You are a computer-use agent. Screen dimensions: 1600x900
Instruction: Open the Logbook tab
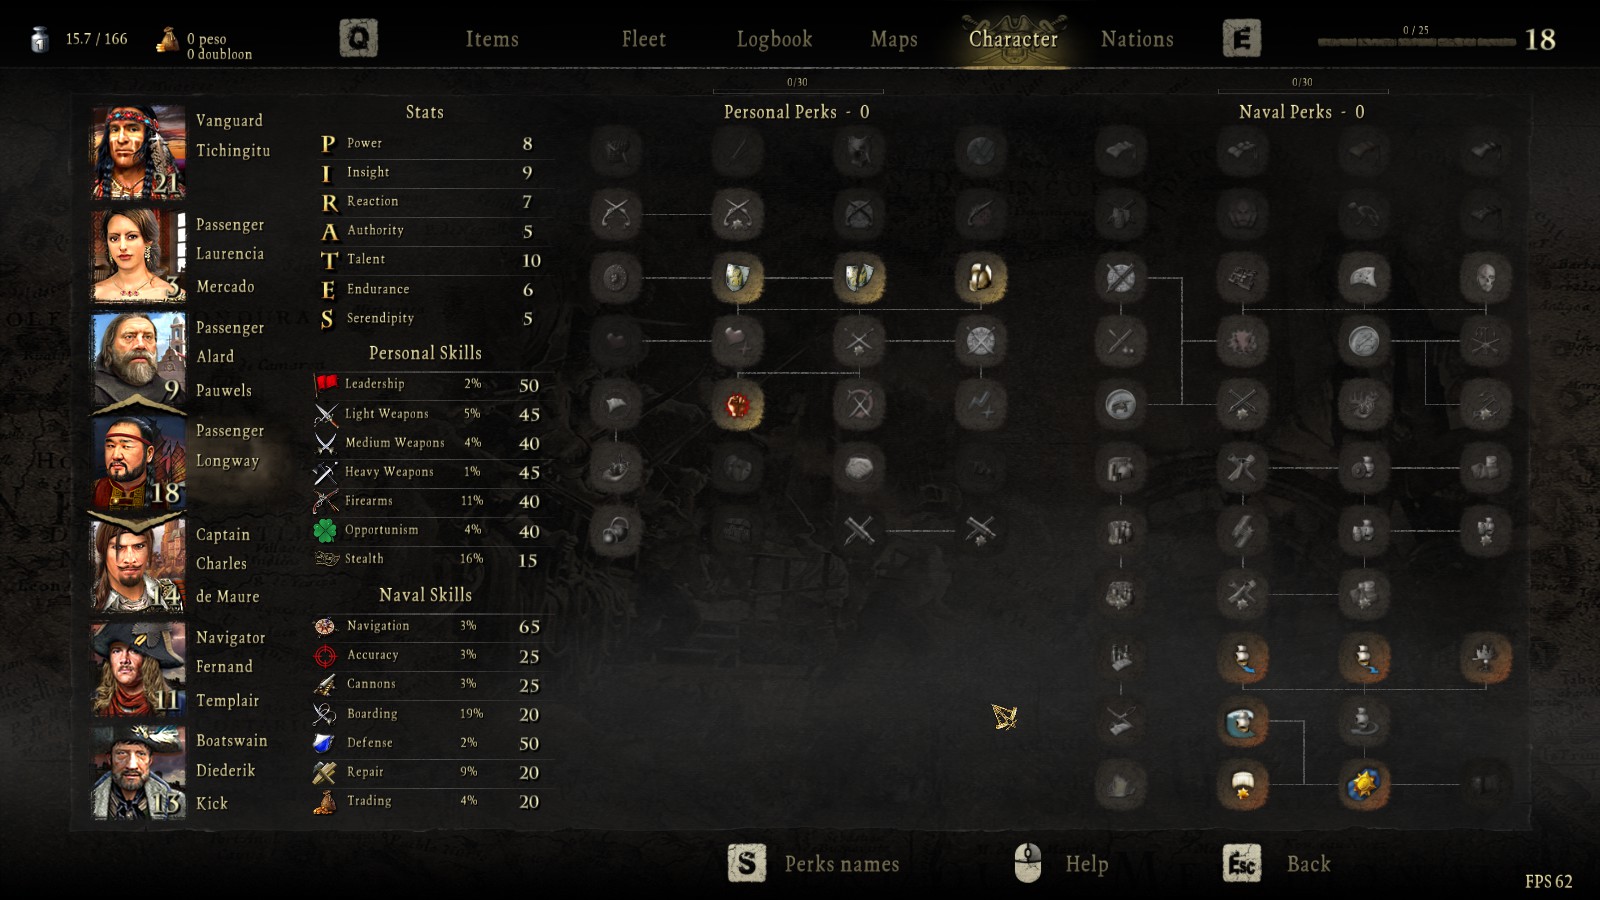775,39
